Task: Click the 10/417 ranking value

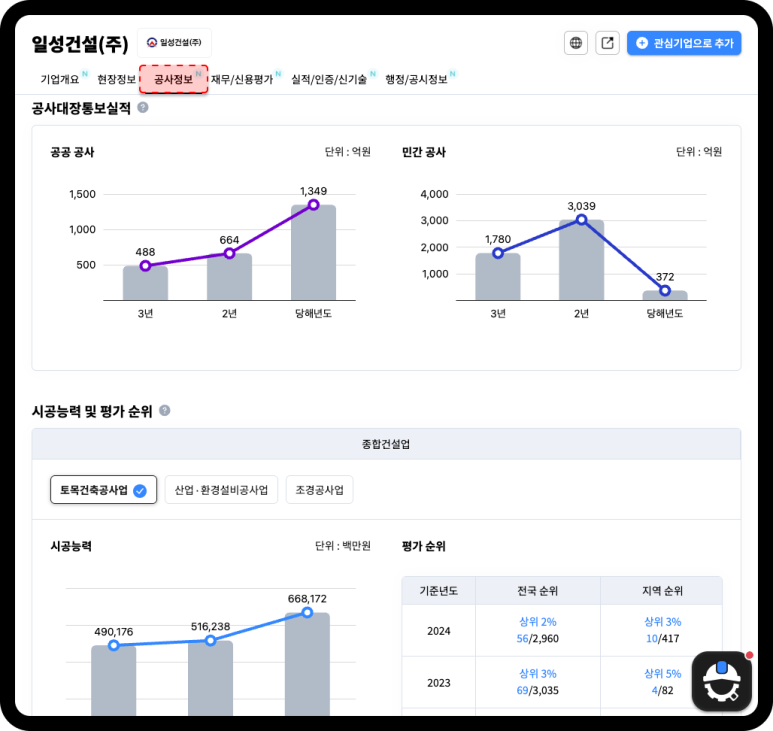Action: [x=663, y=638]
